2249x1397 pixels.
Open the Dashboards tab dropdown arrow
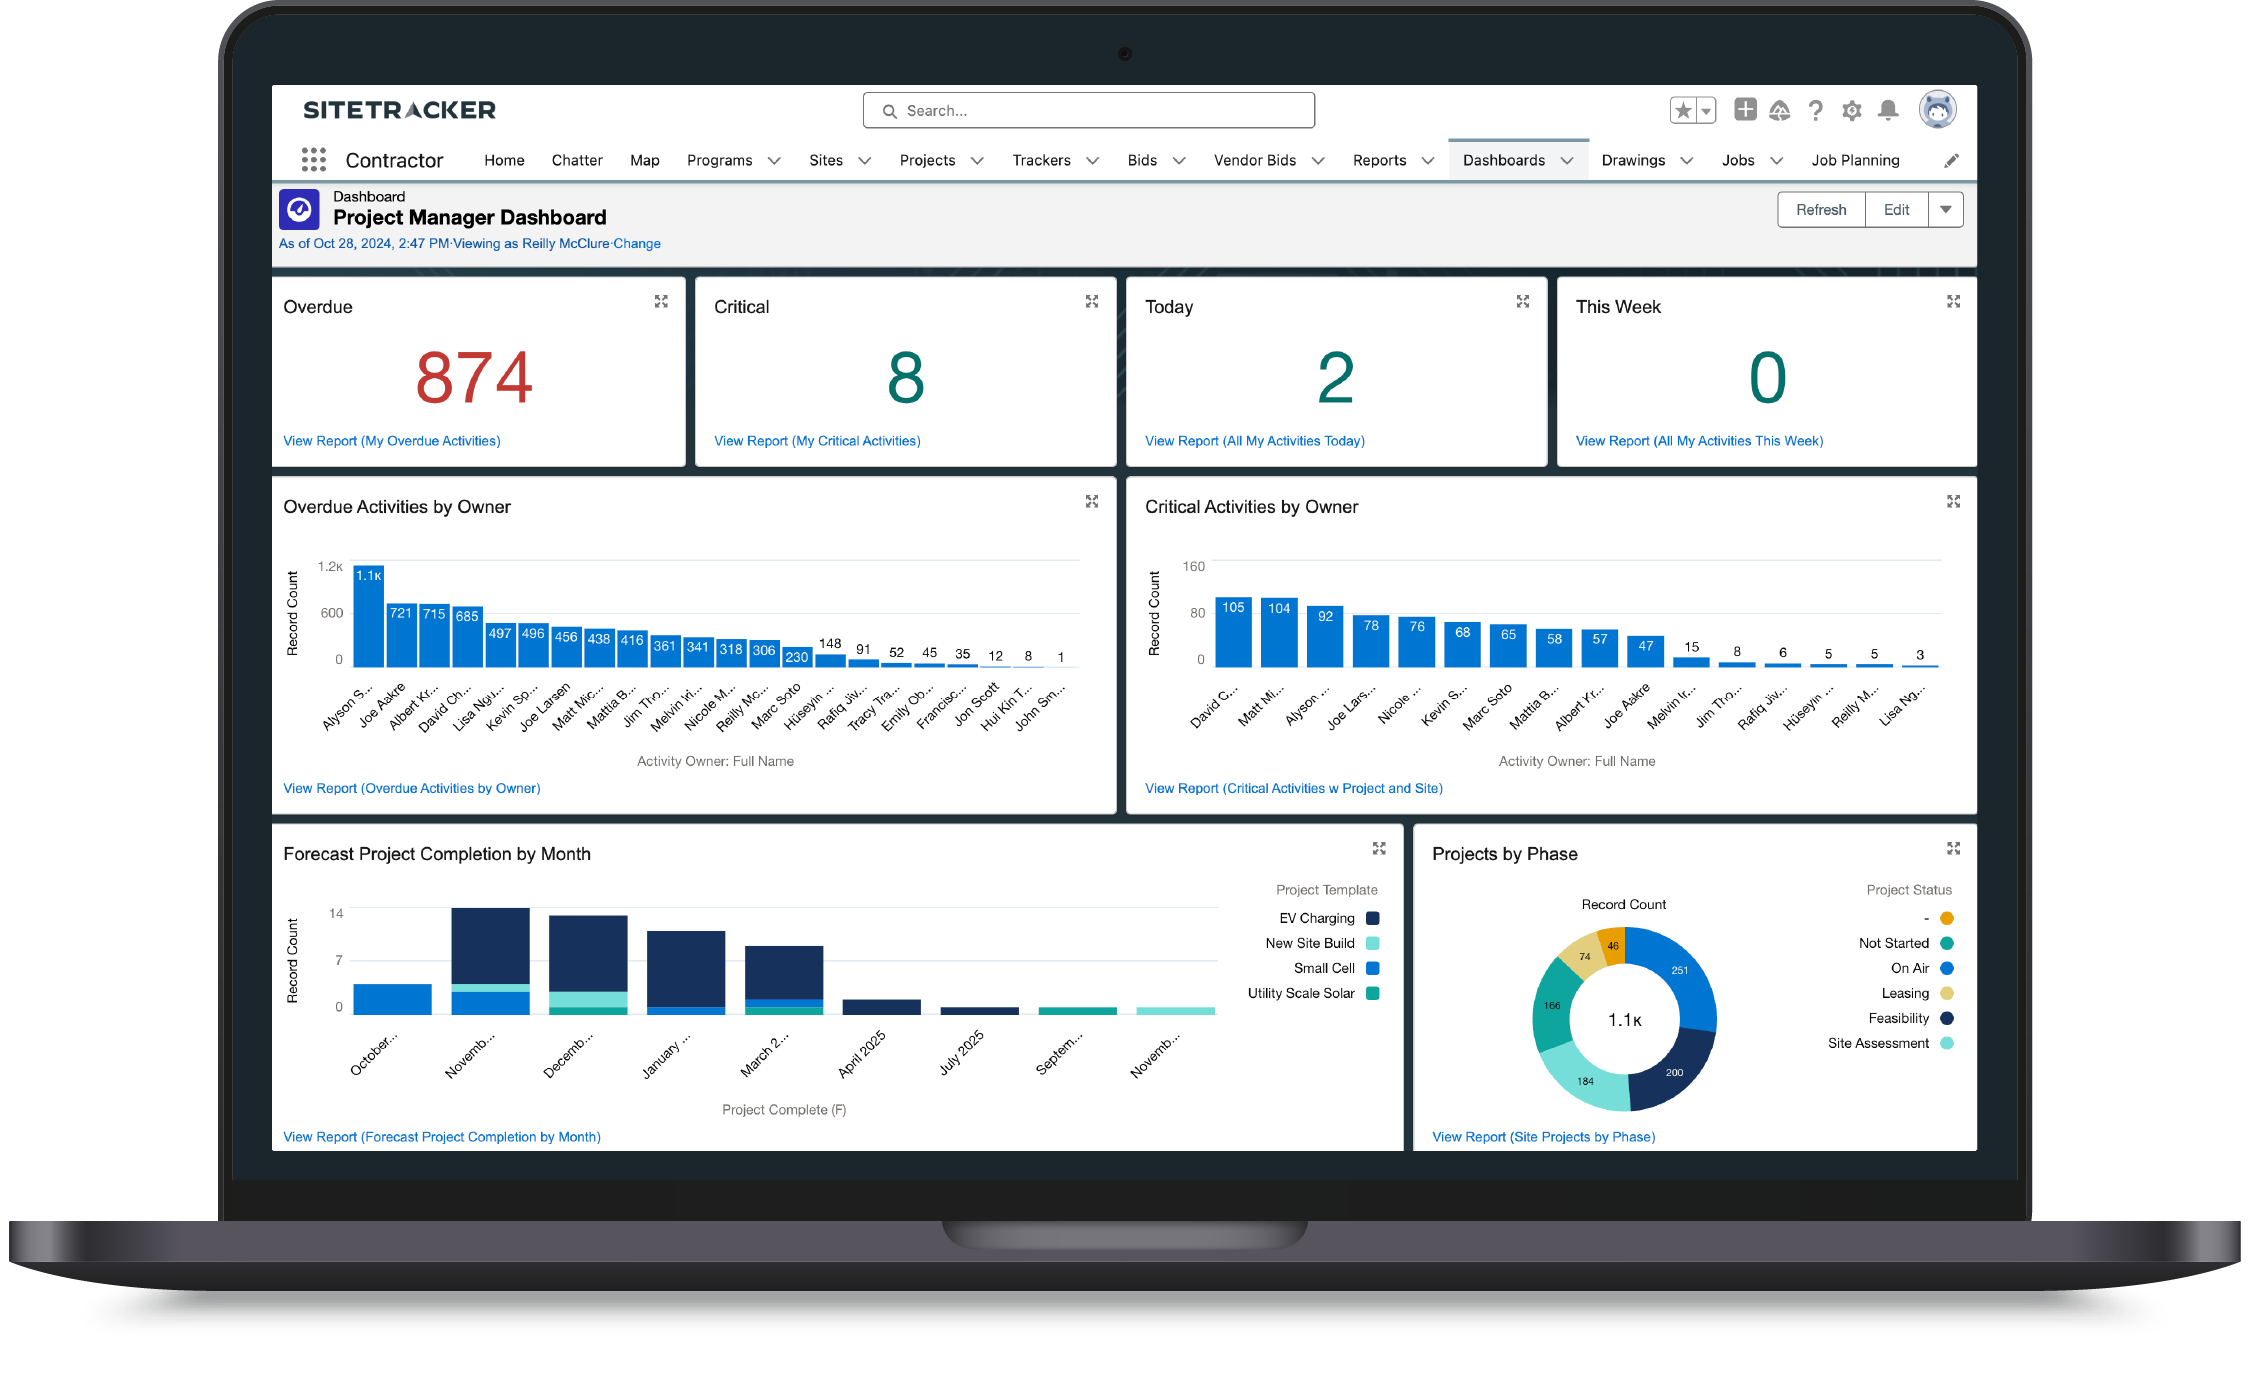tap(1568, 160)
